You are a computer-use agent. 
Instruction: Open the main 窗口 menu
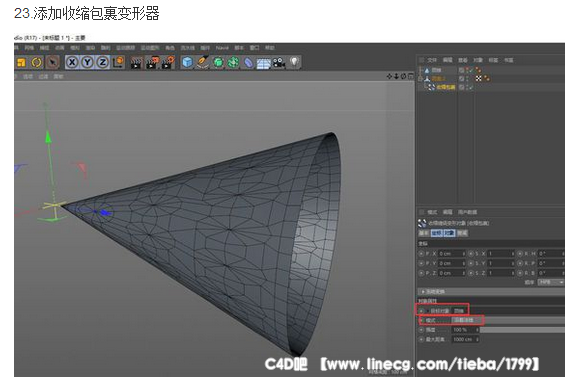254,48
